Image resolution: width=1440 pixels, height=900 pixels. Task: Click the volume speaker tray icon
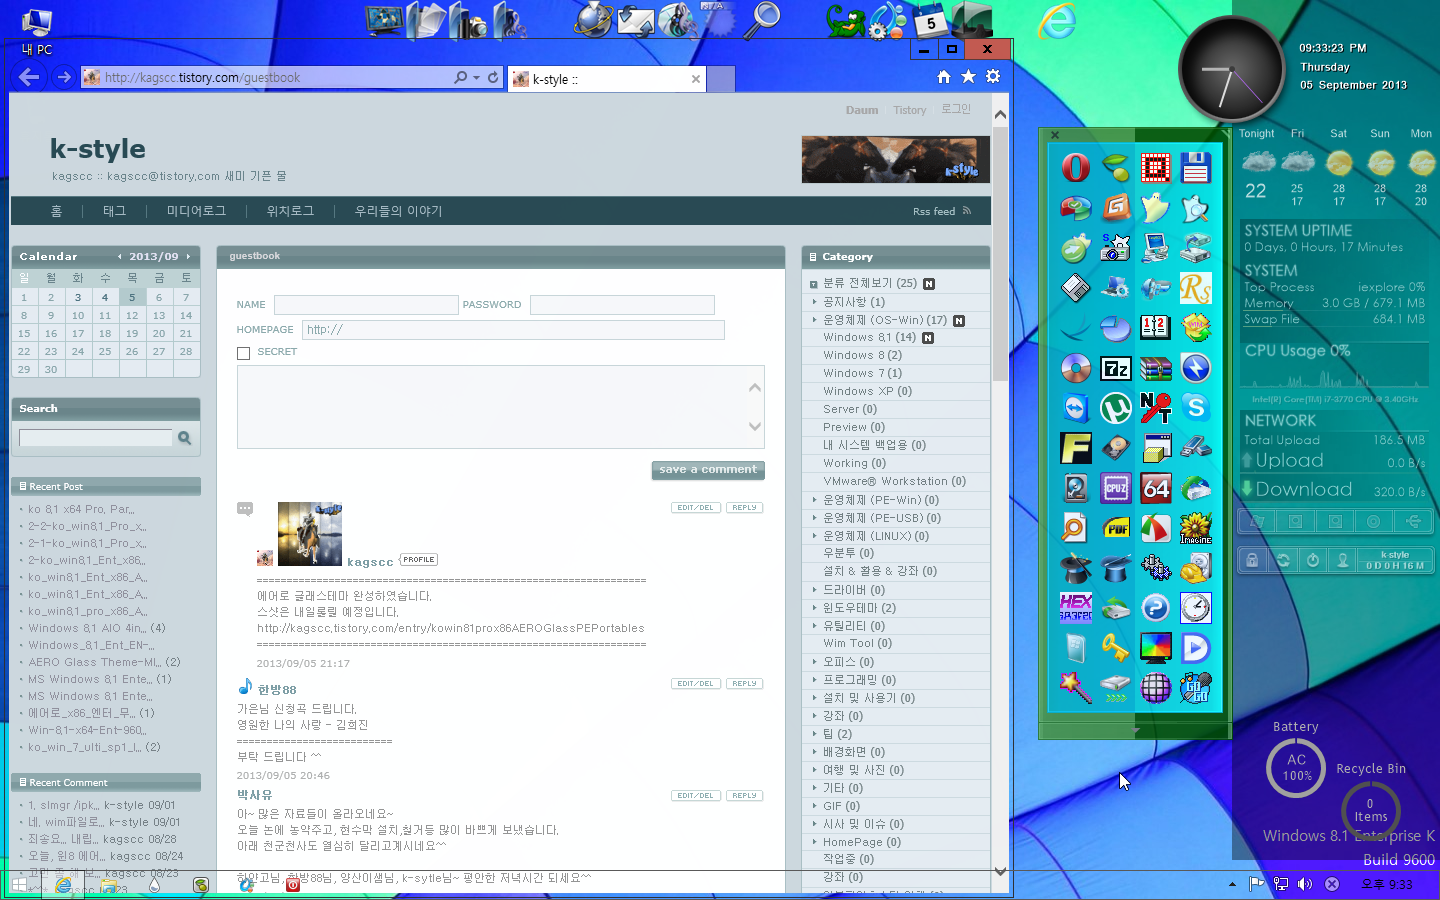(x=1305, y=884)
